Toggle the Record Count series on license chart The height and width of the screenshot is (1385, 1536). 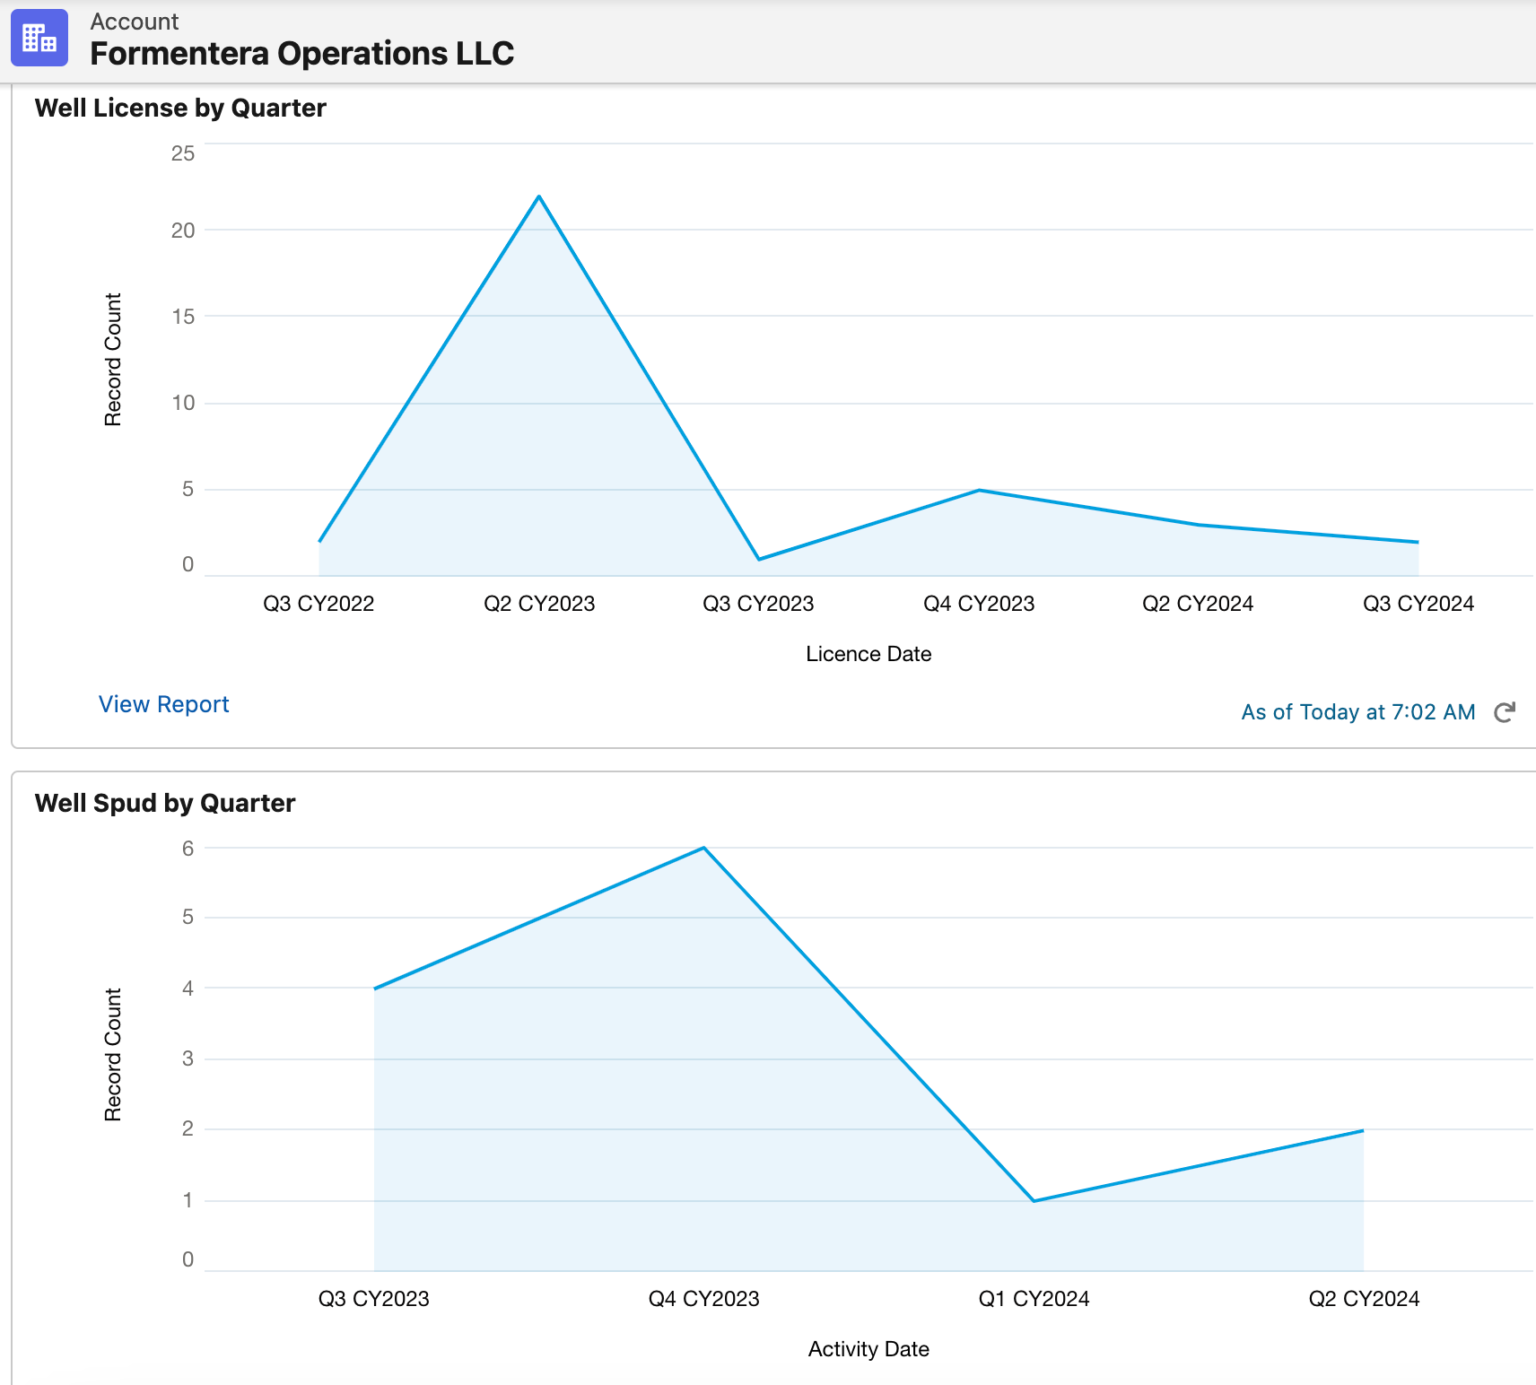pos(115,360)
